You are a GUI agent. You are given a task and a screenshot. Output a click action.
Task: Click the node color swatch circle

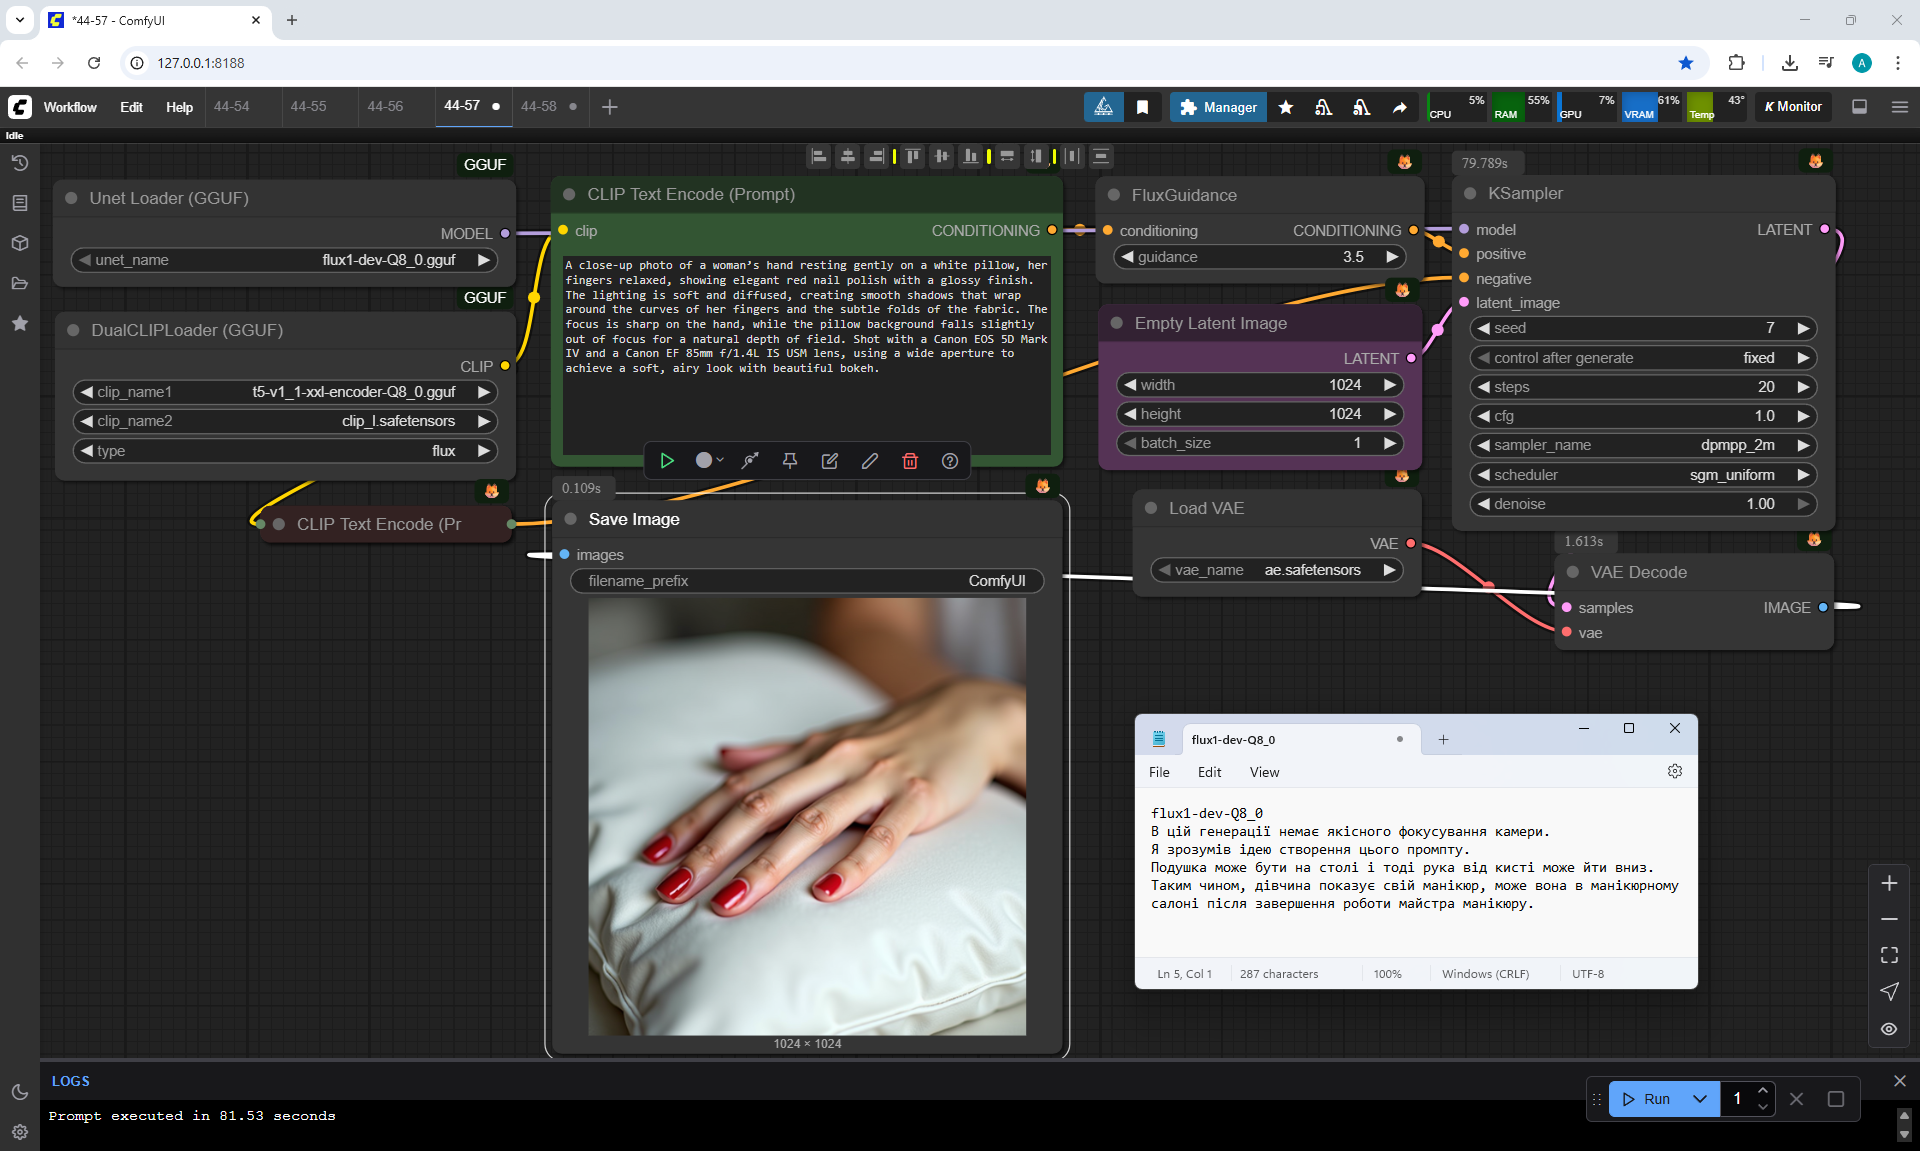pyautogui.click(x=703, y=461)
